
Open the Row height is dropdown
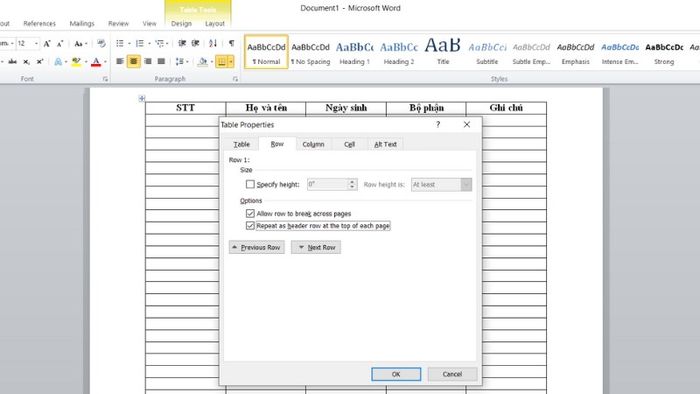coord(466,184)
